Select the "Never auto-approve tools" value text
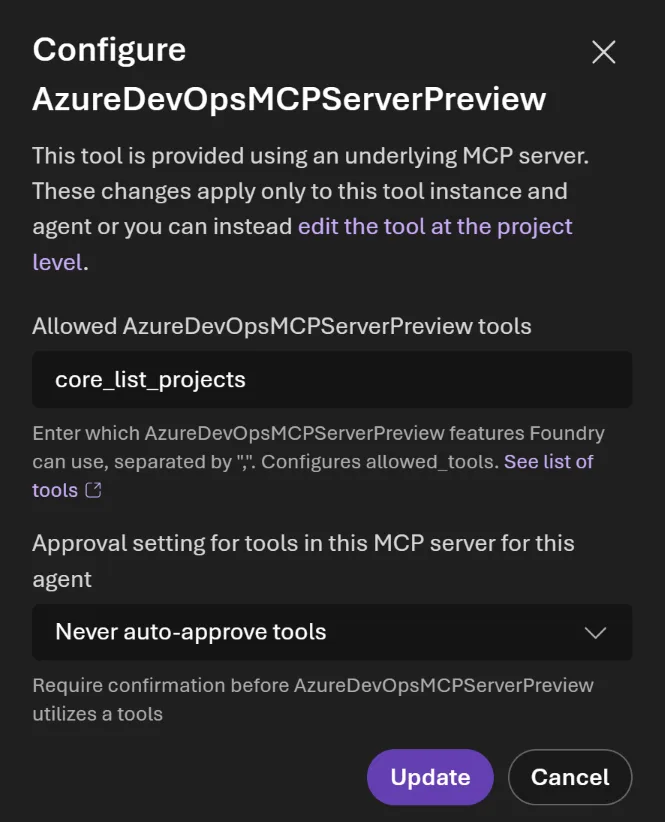The width and height of the screenshot is (665, 822). tap(190, 632)
